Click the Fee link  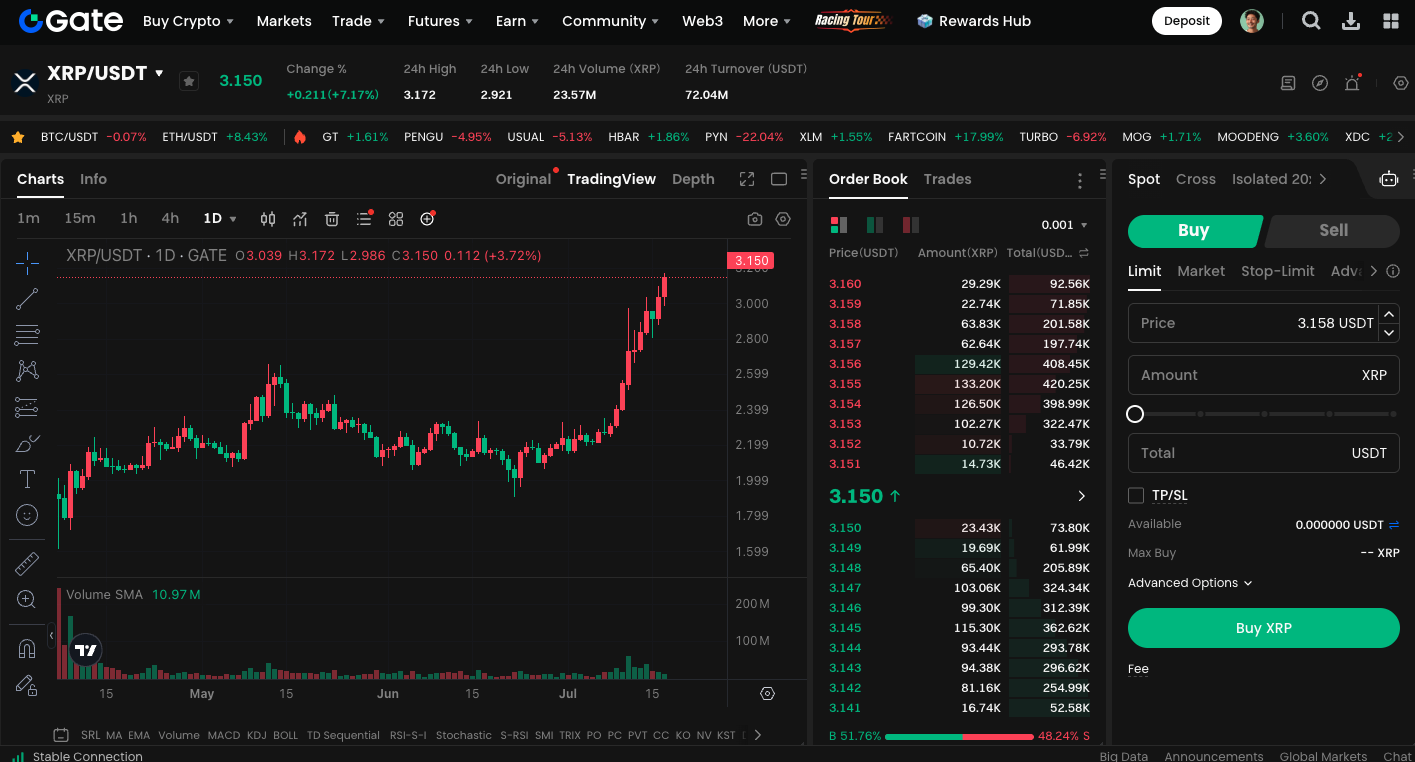coord(1138,669)
